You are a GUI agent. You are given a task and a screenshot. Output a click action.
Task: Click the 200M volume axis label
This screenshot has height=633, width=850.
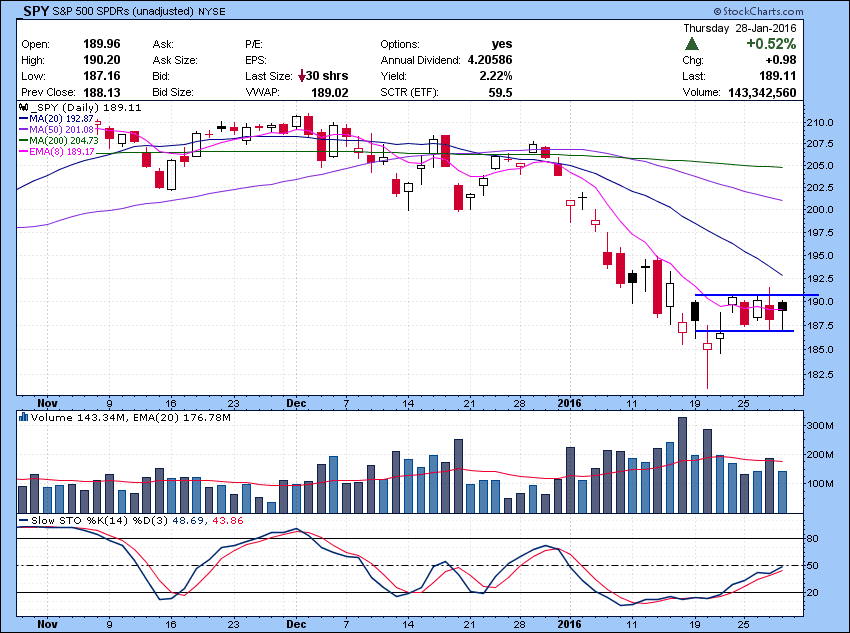(x=821, y=455)
